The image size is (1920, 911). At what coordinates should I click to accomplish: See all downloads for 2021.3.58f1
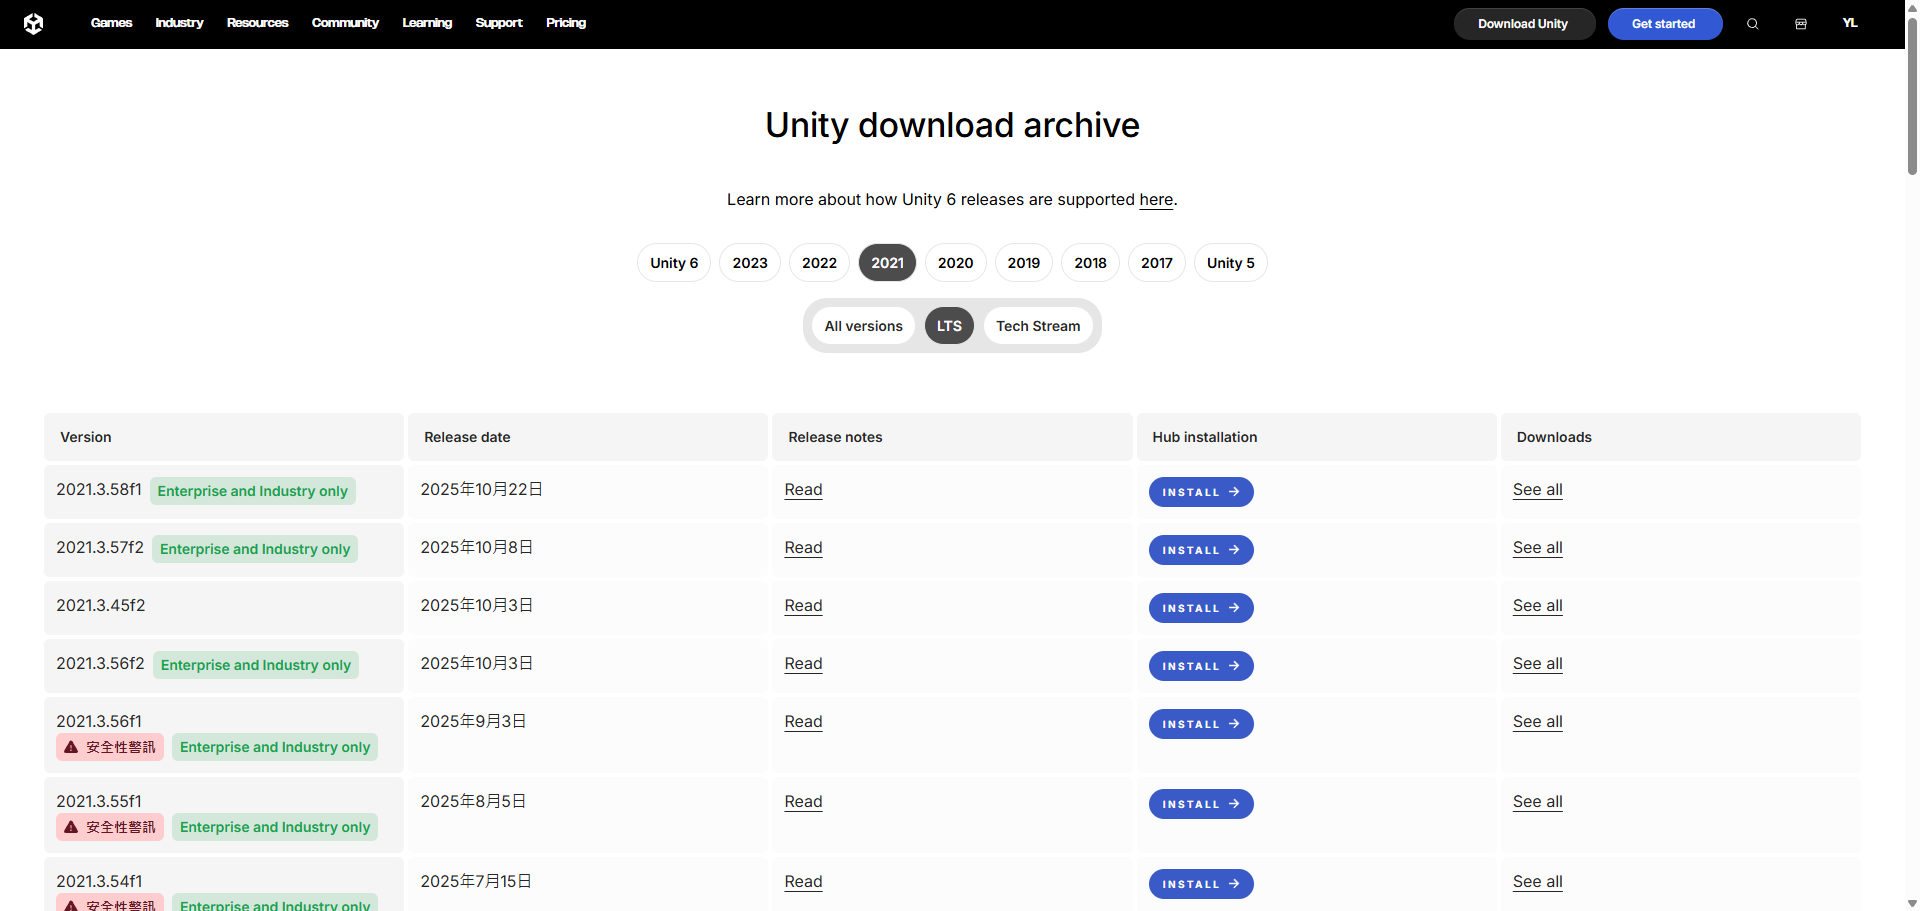pos(1537,490)
